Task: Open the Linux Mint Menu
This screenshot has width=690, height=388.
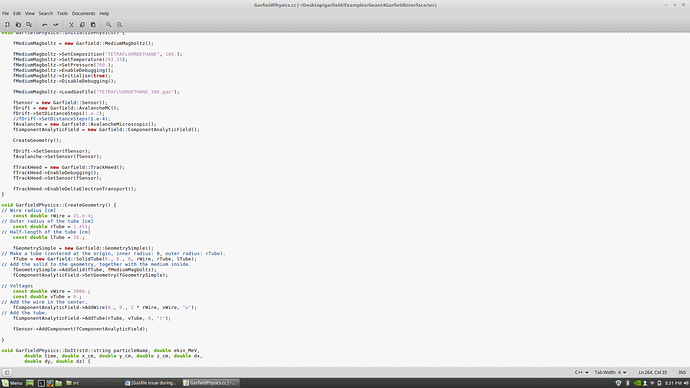Action: point(12,383)
